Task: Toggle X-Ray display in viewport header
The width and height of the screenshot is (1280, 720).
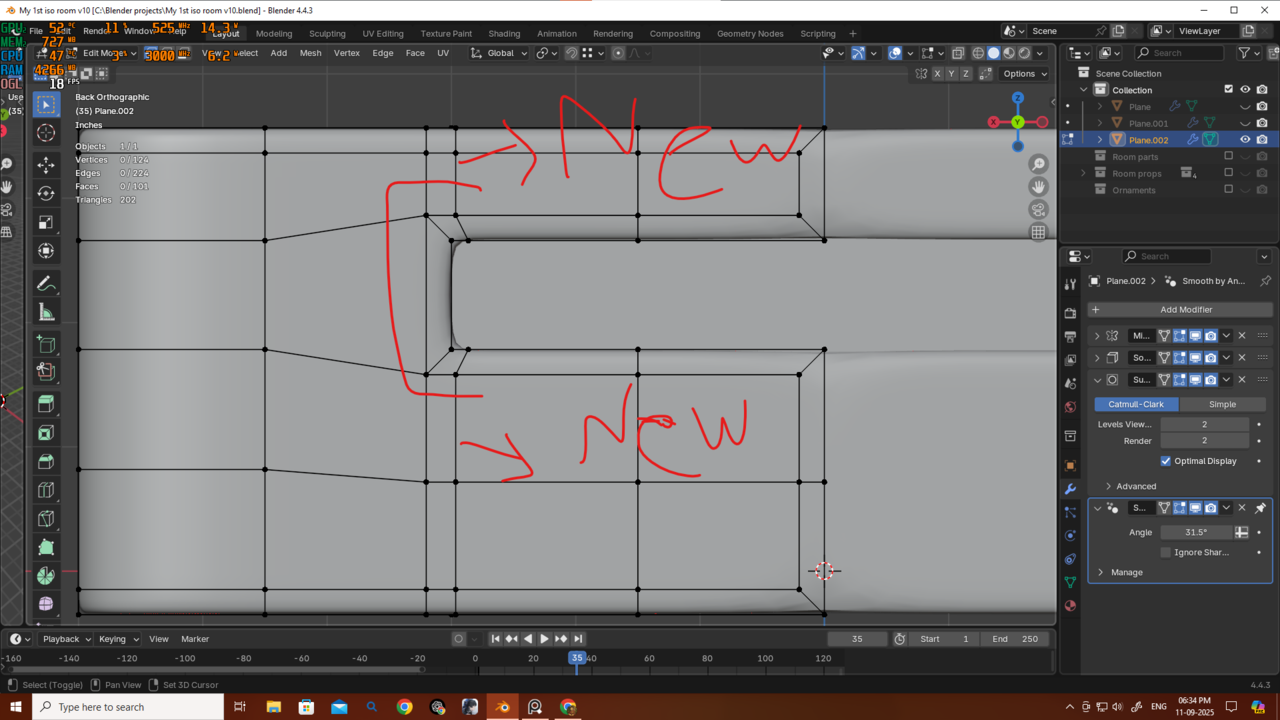Action: click(958, 53)
